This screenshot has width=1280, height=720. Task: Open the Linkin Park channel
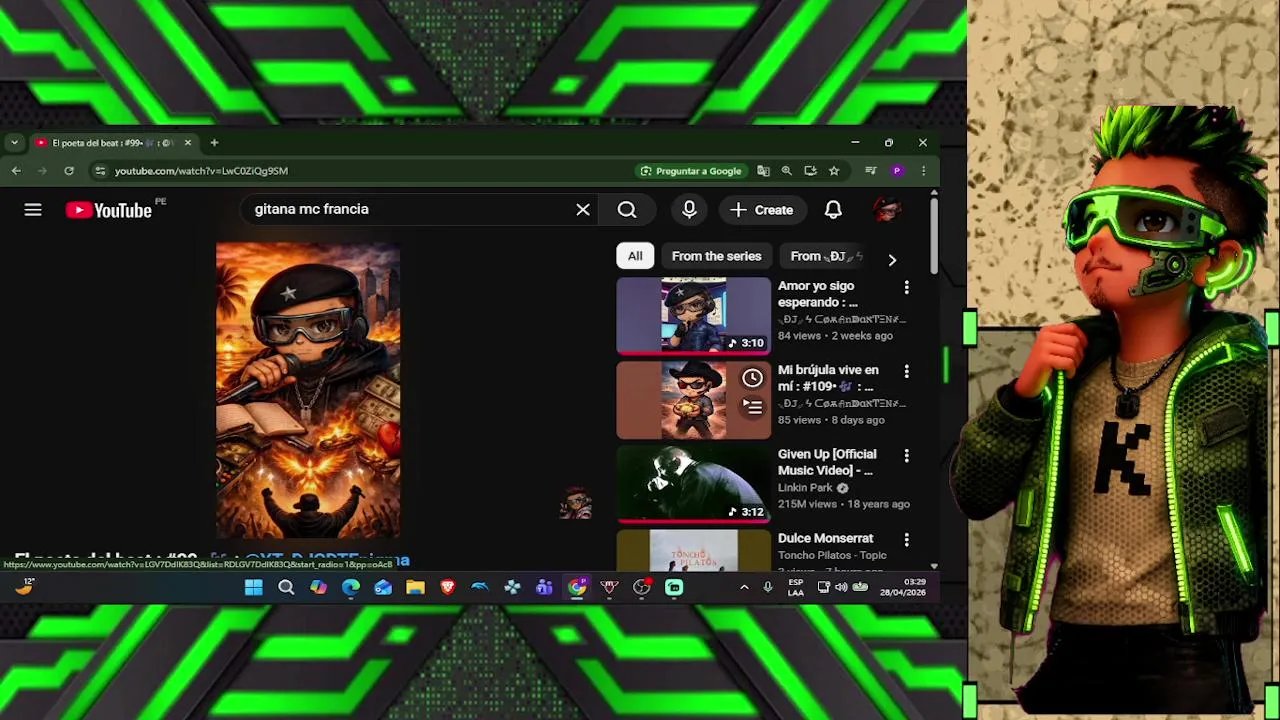pyautogui.click(x=805, y=488)
